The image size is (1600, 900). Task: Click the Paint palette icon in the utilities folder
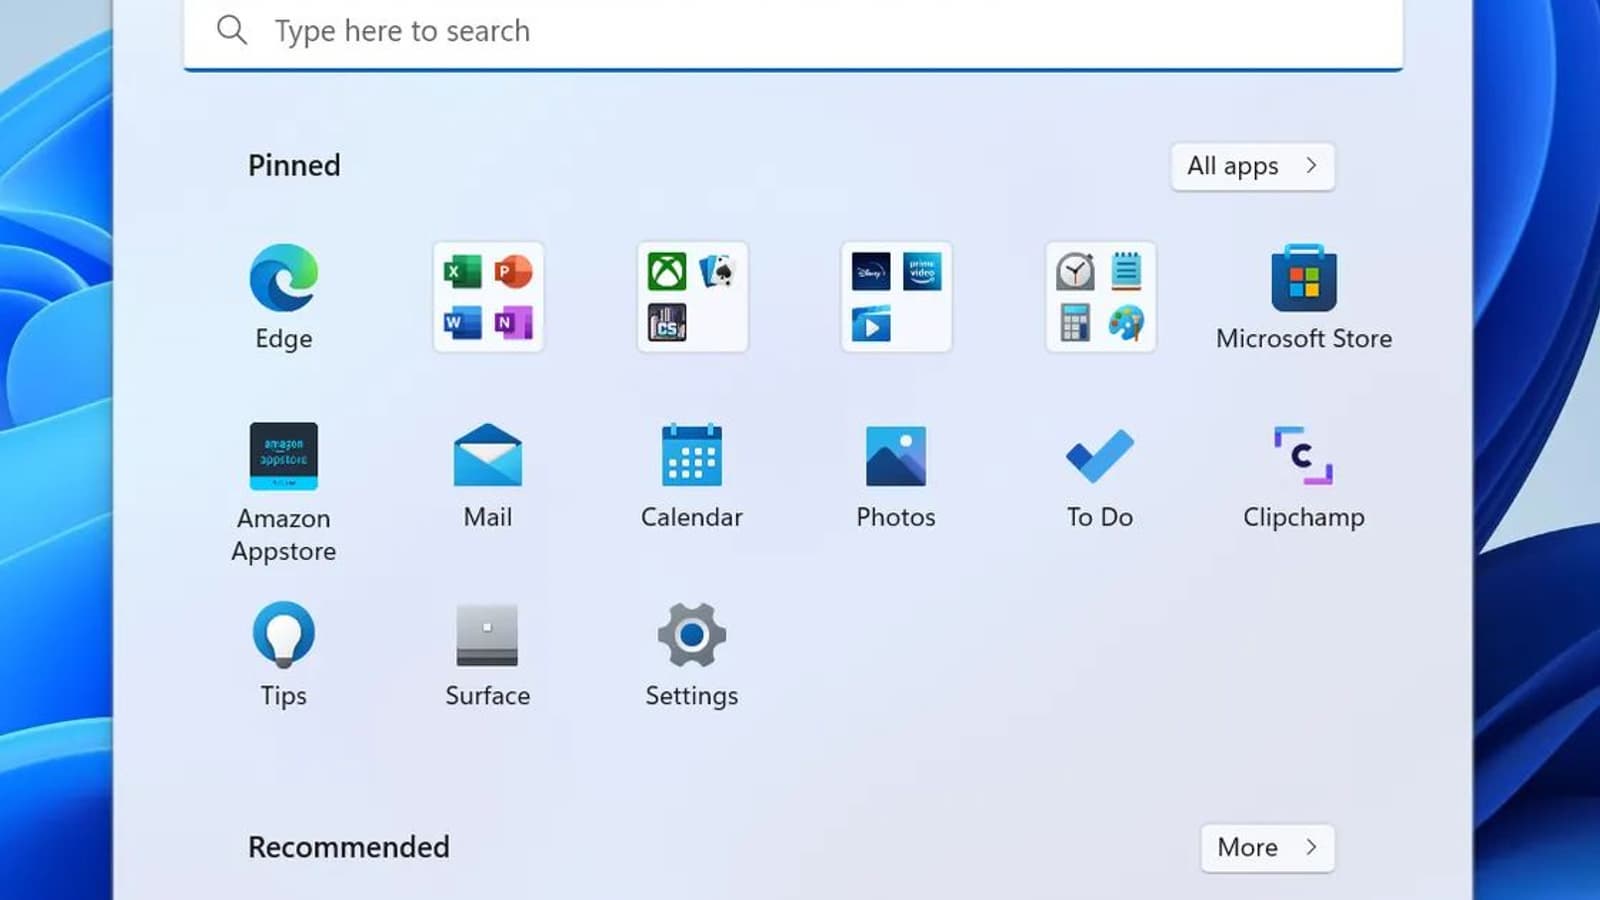pos(1126,323)
